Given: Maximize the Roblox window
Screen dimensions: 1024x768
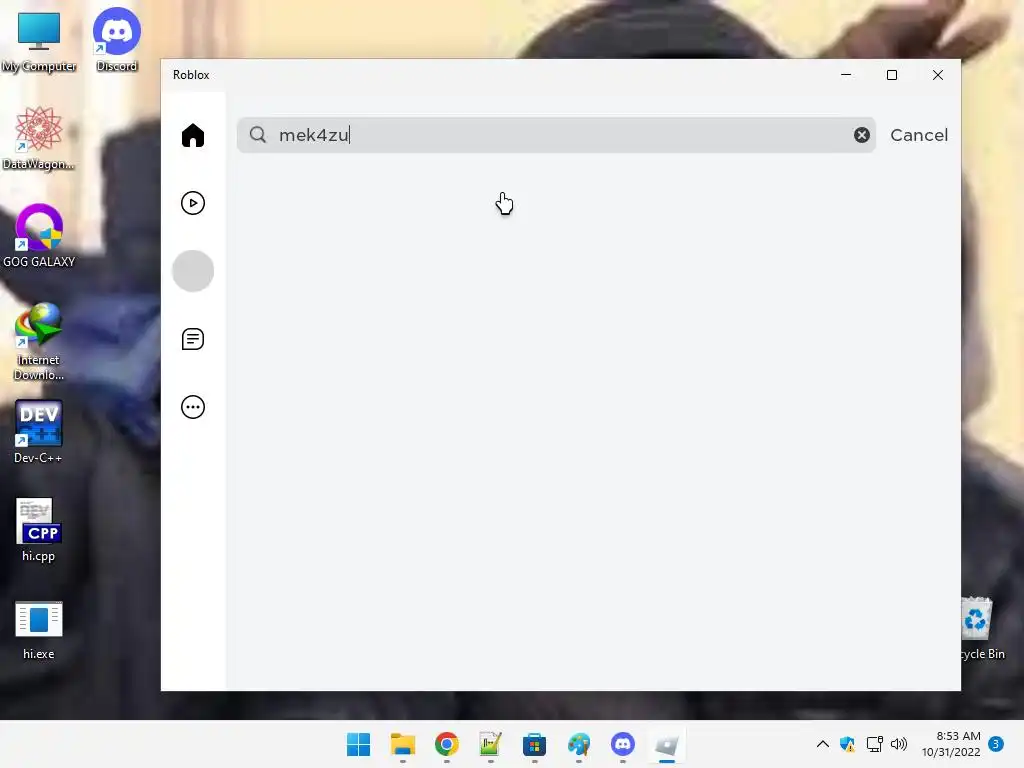Looking at the screenshot, I should coord(891,75).
